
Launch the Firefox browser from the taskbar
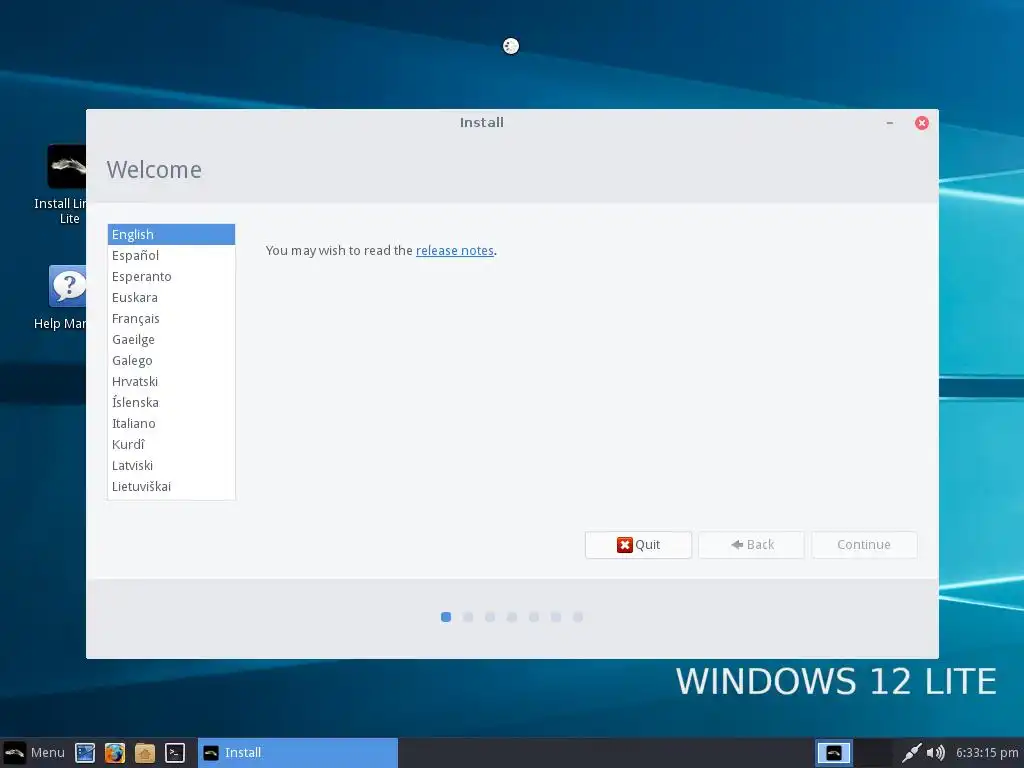(115, 752)
